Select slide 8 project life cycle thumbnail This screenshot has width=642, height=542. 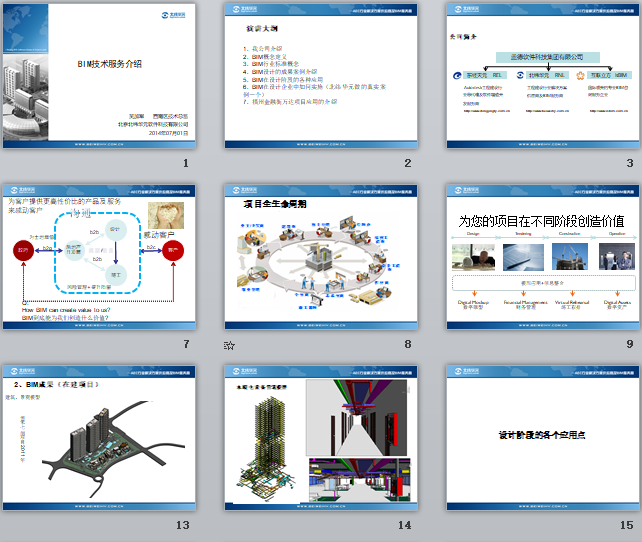tap(321, 257)
